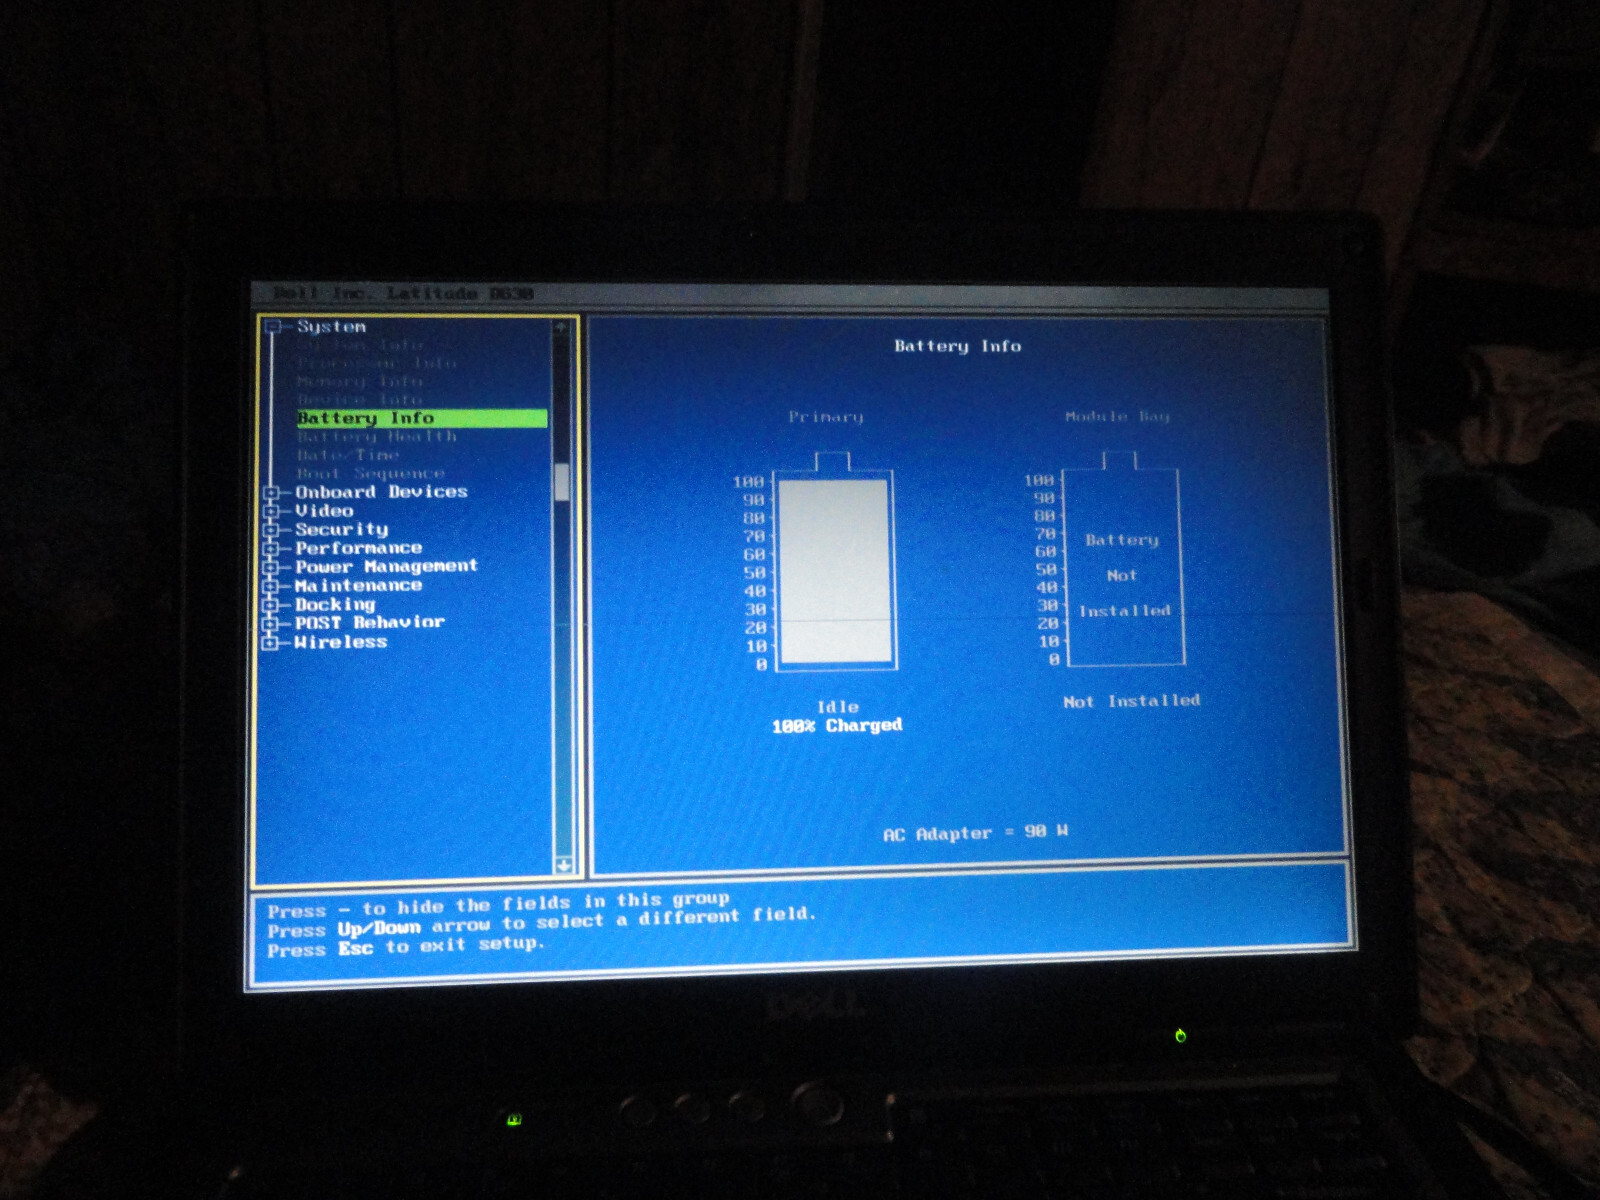Select the Docking category label
This screenshot has height=1200, width=1600.
(x=335, y=604)
